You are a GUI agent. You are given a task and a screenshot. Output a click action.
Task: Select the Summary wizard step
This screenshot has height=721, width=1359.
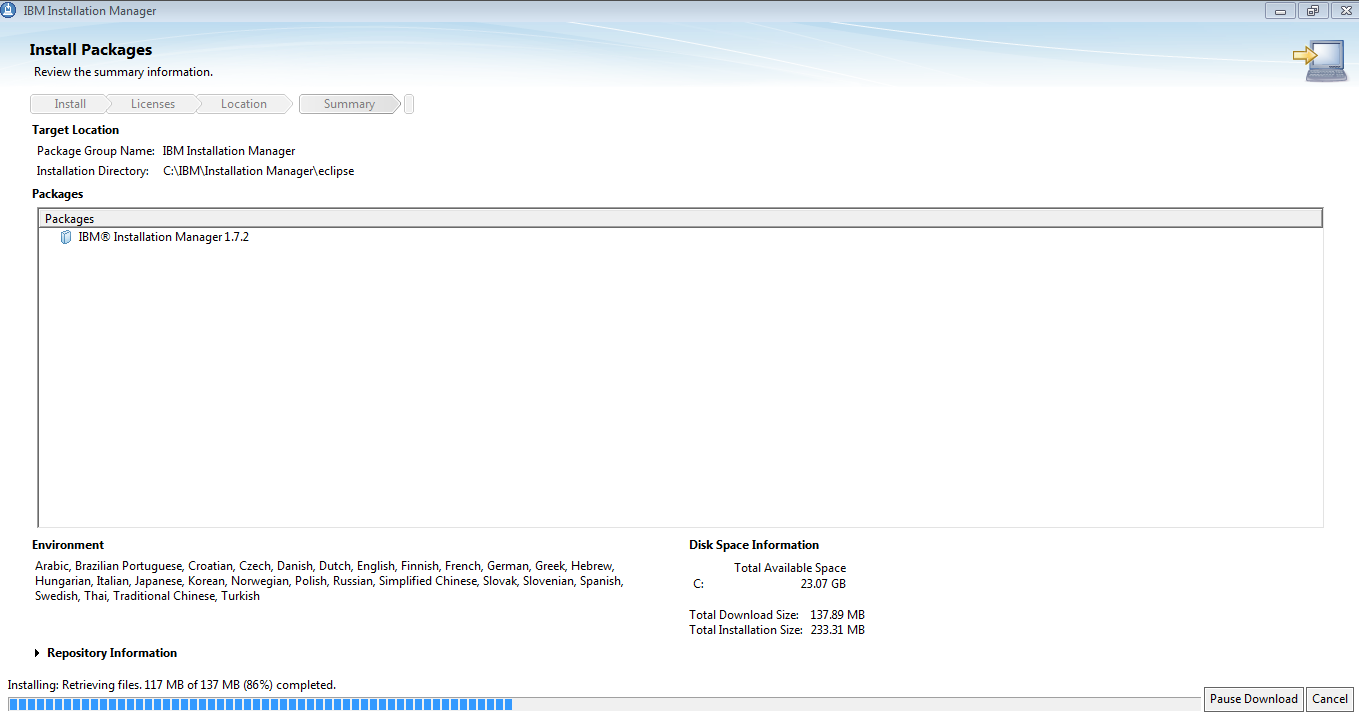pos(349,104)
